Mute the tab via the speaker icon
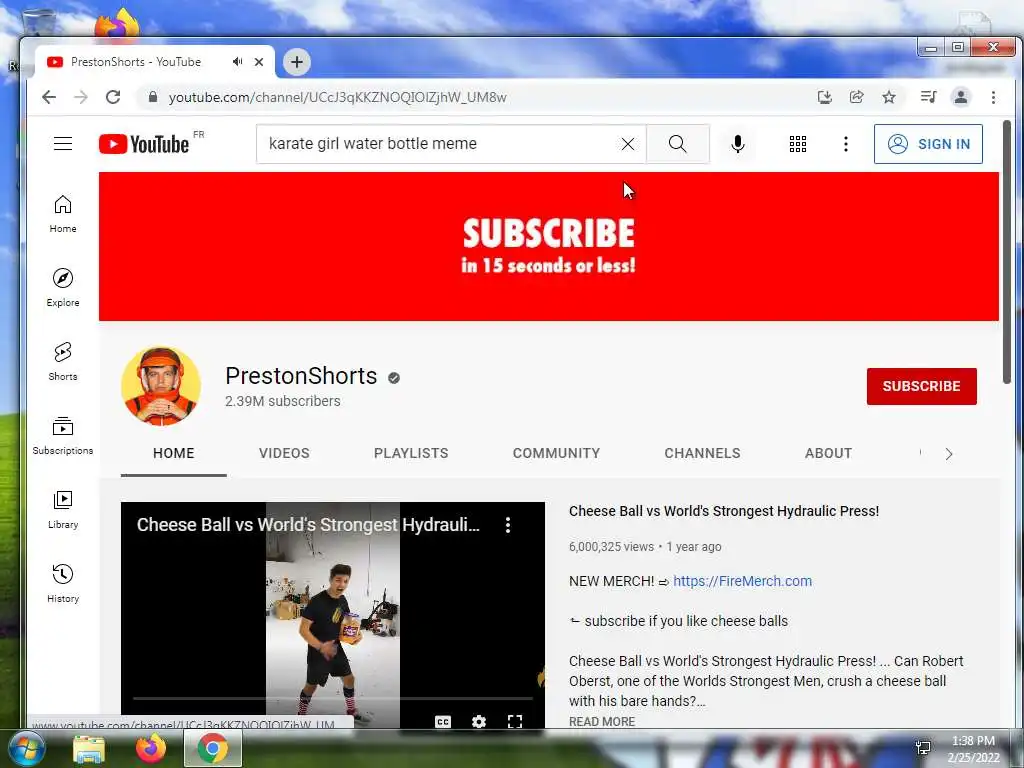 pos(237,61)
